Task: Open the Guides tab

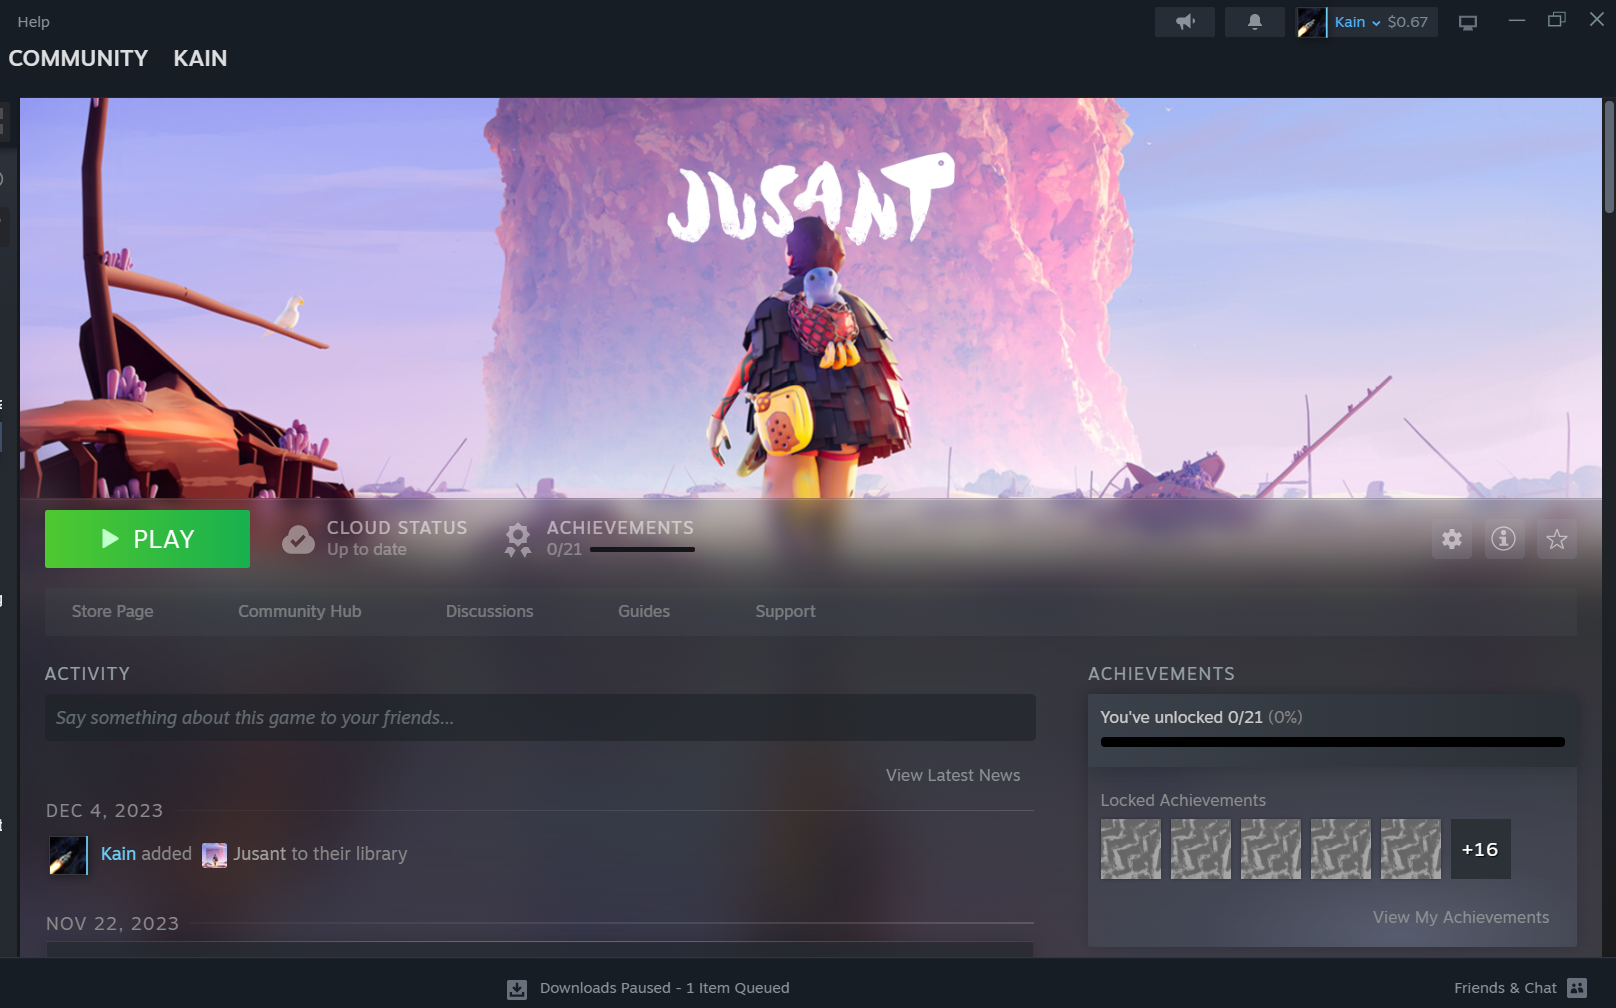Action: (644, 611)
